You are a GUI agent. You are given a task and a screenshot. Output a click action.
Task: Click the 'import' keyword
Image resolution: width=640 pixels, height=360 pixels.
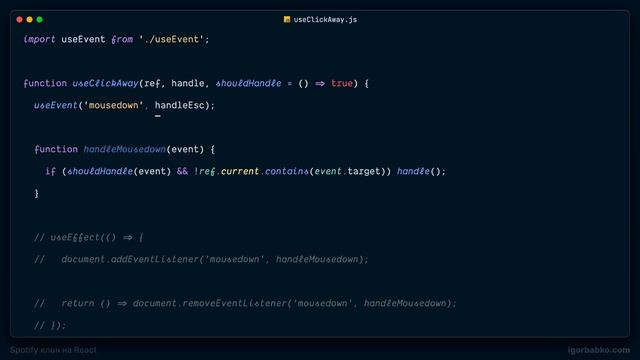pos(39,40)
